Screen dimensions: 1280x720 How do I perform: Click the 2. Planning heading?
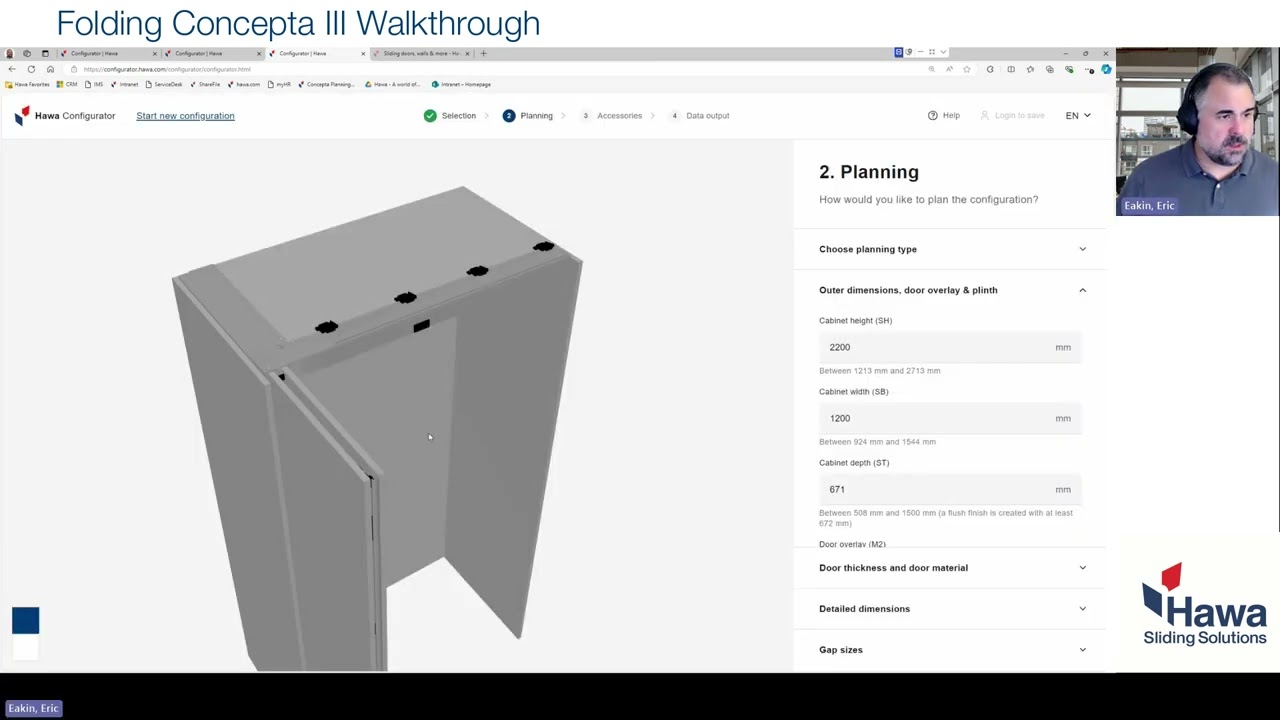pos(869,172)
